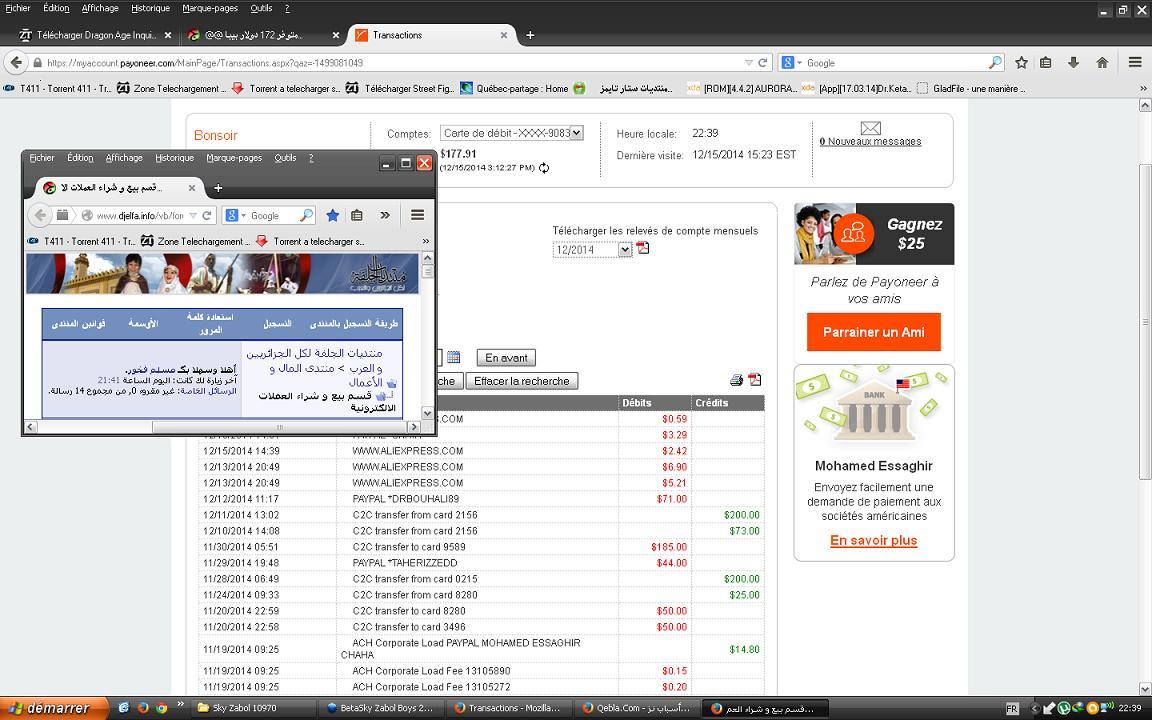Select C2C transfer to card 9589 row

pos(482,547)
